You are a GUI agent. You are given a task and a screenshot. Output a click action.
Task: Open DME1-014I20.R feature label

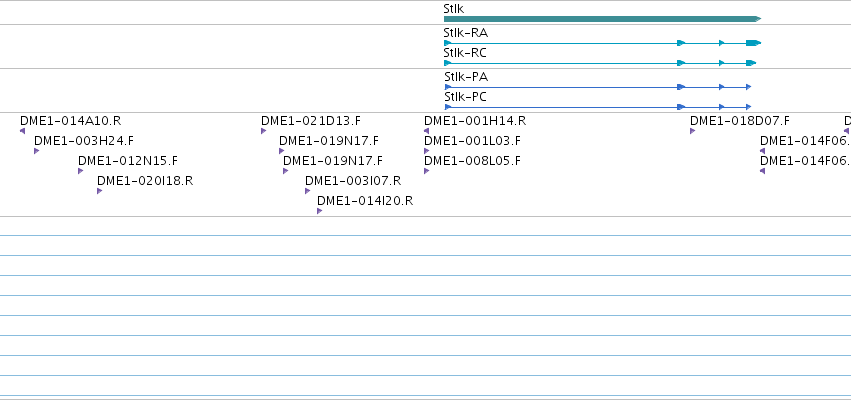(365, 201)
